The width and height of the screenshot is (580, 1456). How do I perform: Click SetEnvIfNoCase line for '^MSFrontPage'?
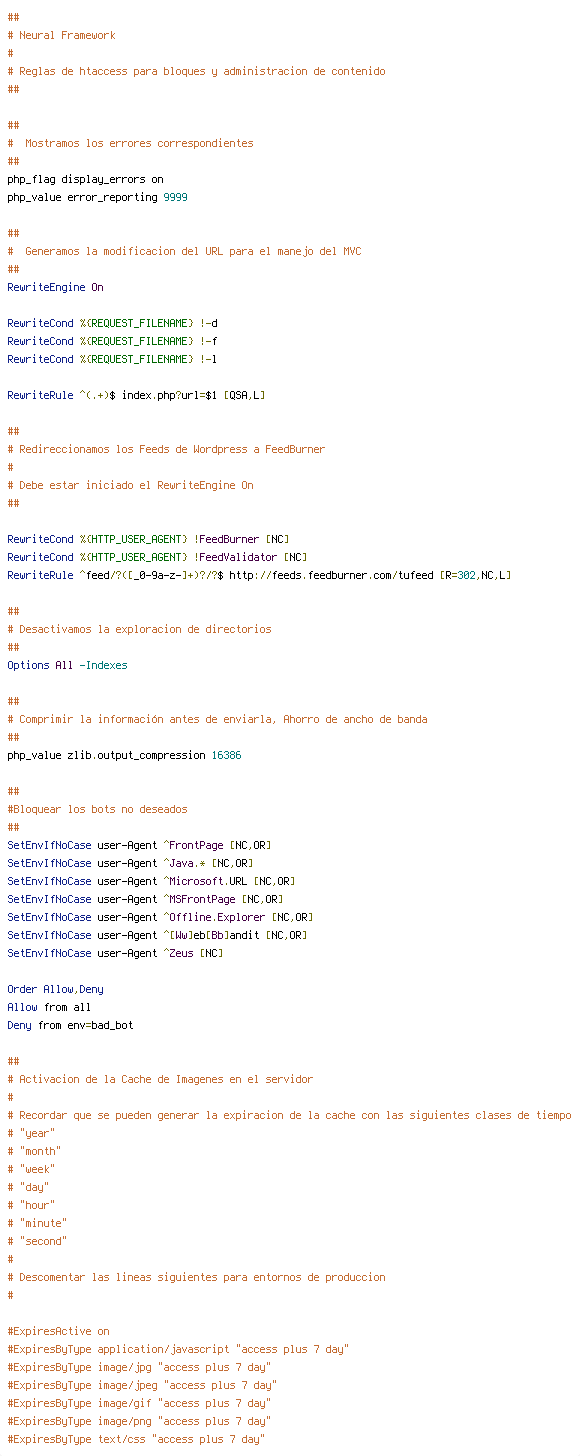[145, 899]
